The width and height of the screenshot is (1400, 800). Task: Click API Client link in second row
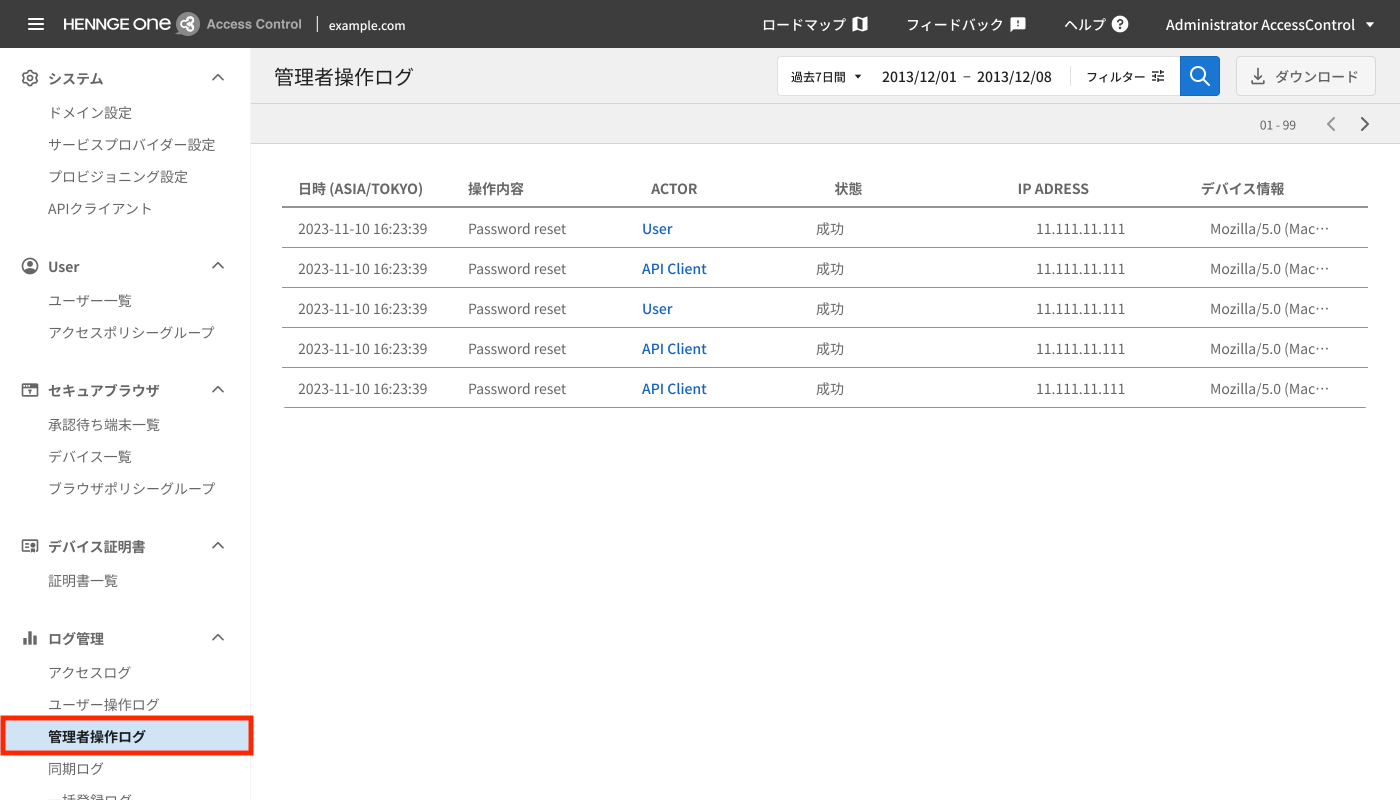point(674,269)
